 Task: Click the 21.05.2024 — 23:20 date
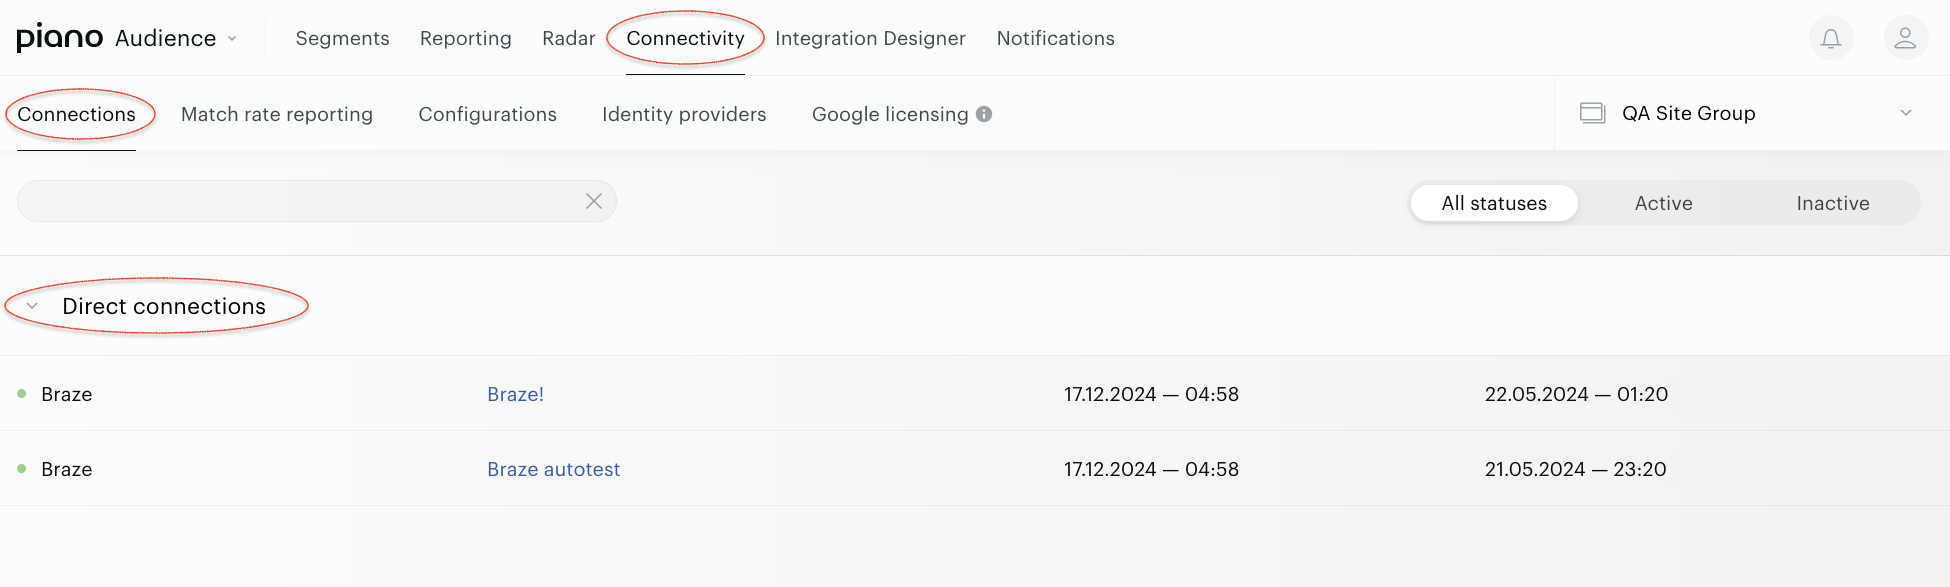(1575, 469)
